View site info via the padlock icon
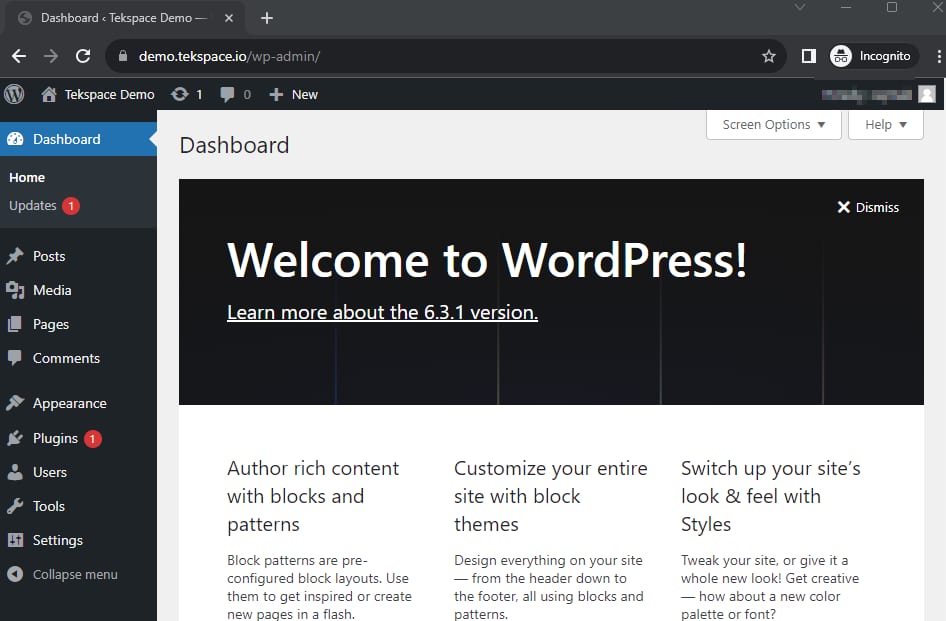 click(x=123, y=56)
